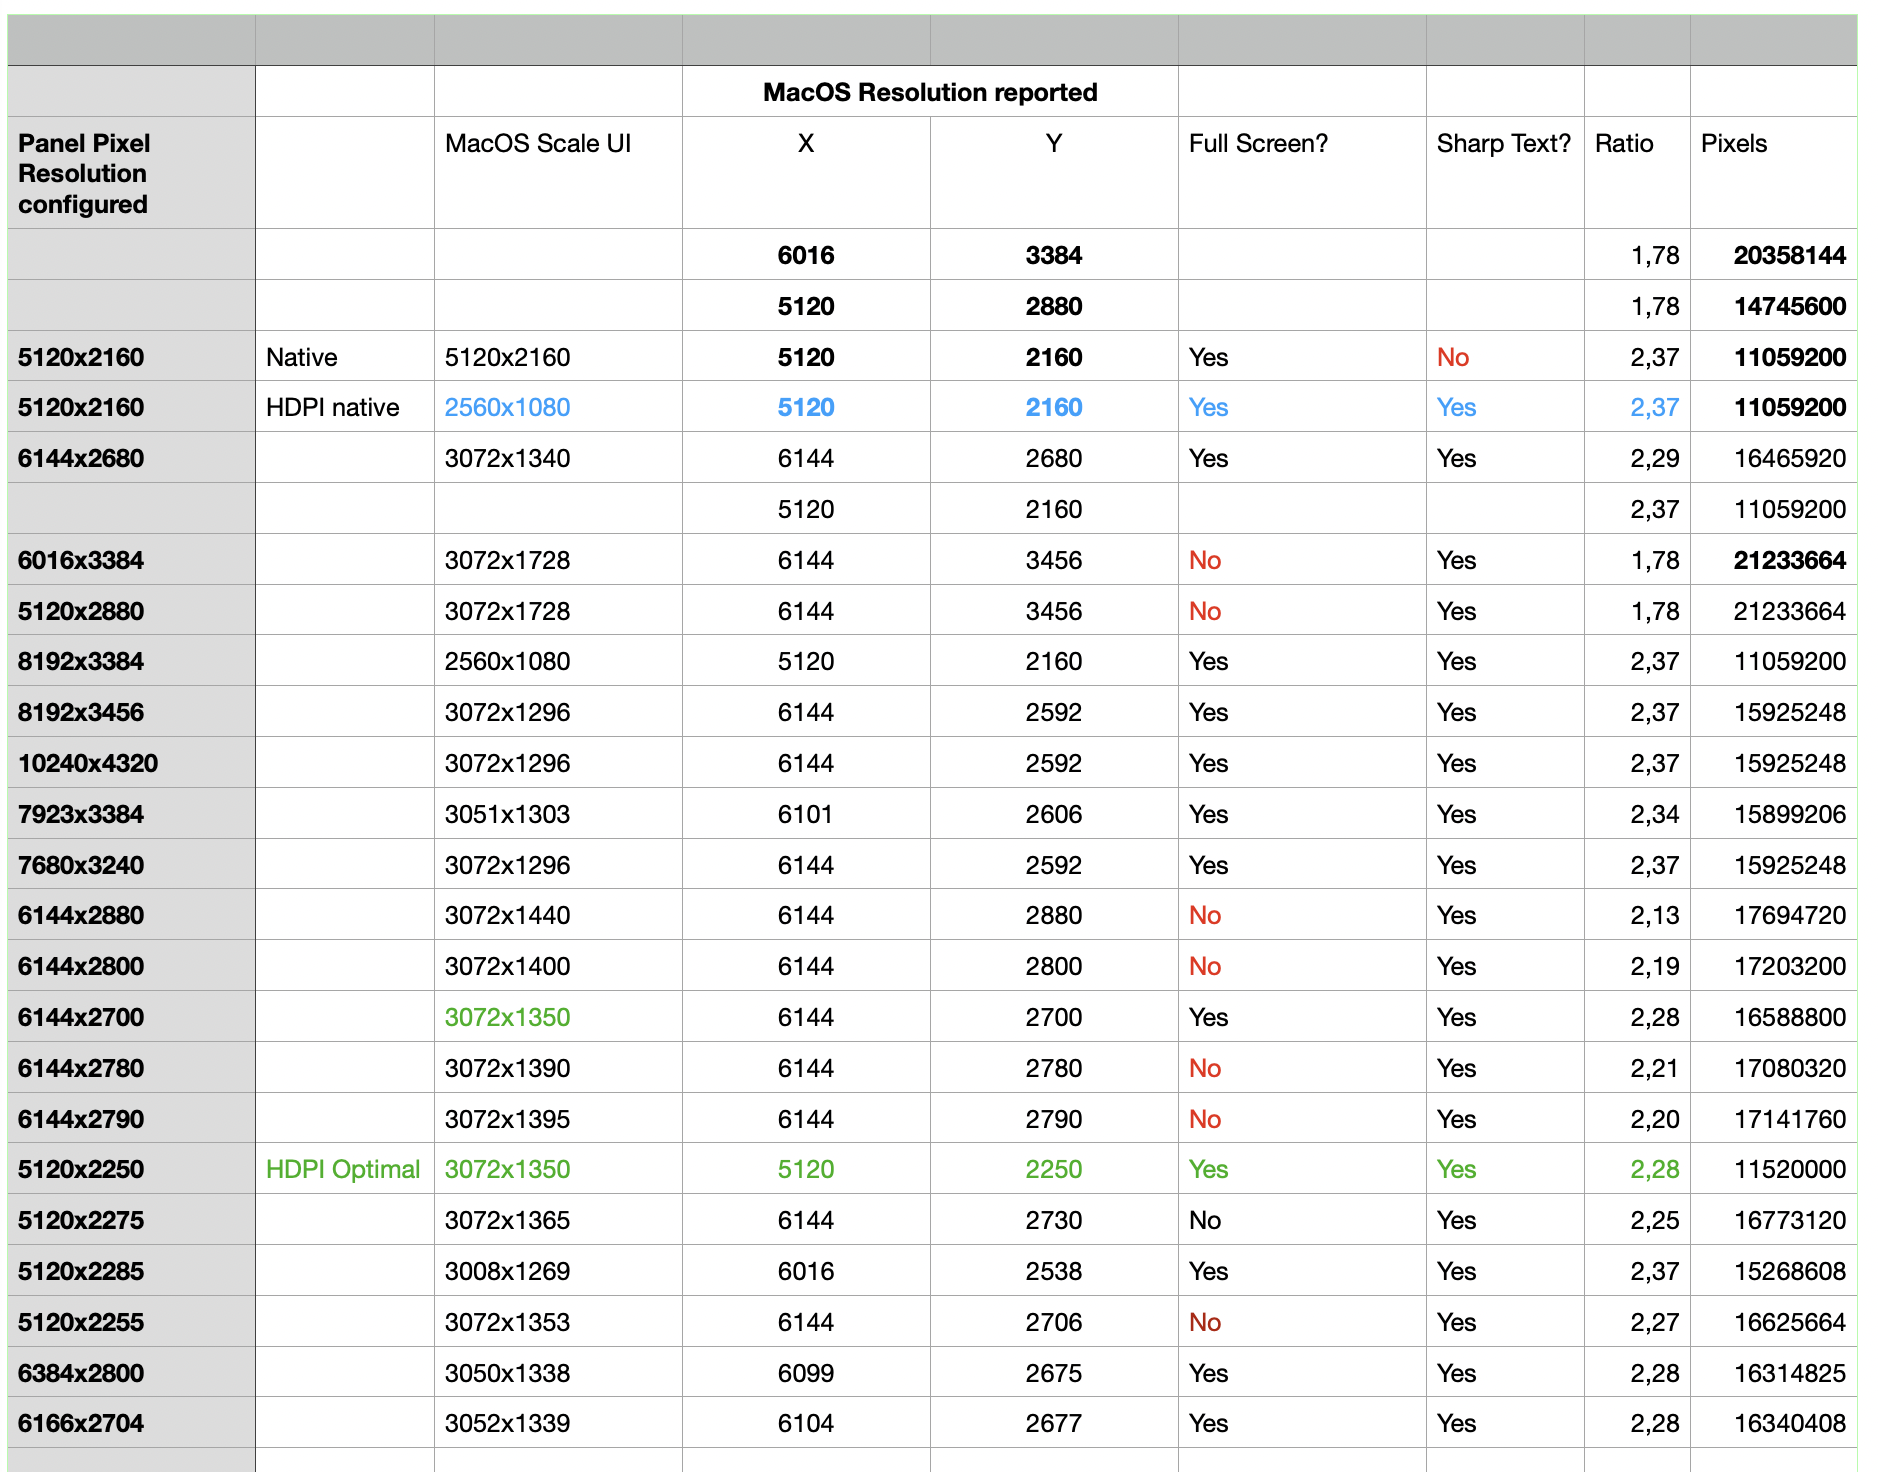1878x1472 pixels.
Task: Select the 'HDPI native' label cell
Action: [x=332, y=407]
